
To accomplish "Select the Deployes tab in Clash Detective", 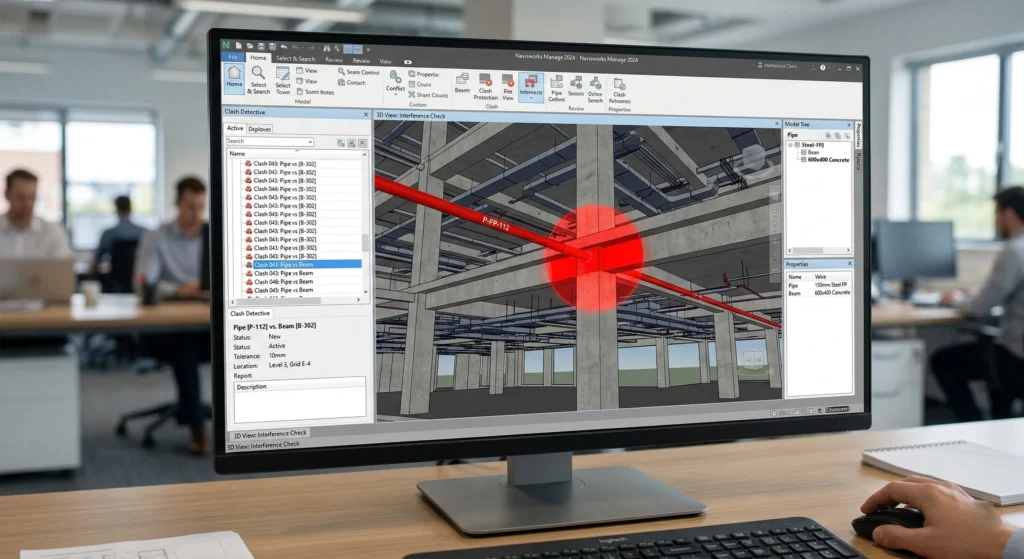I will click(260, 129).
